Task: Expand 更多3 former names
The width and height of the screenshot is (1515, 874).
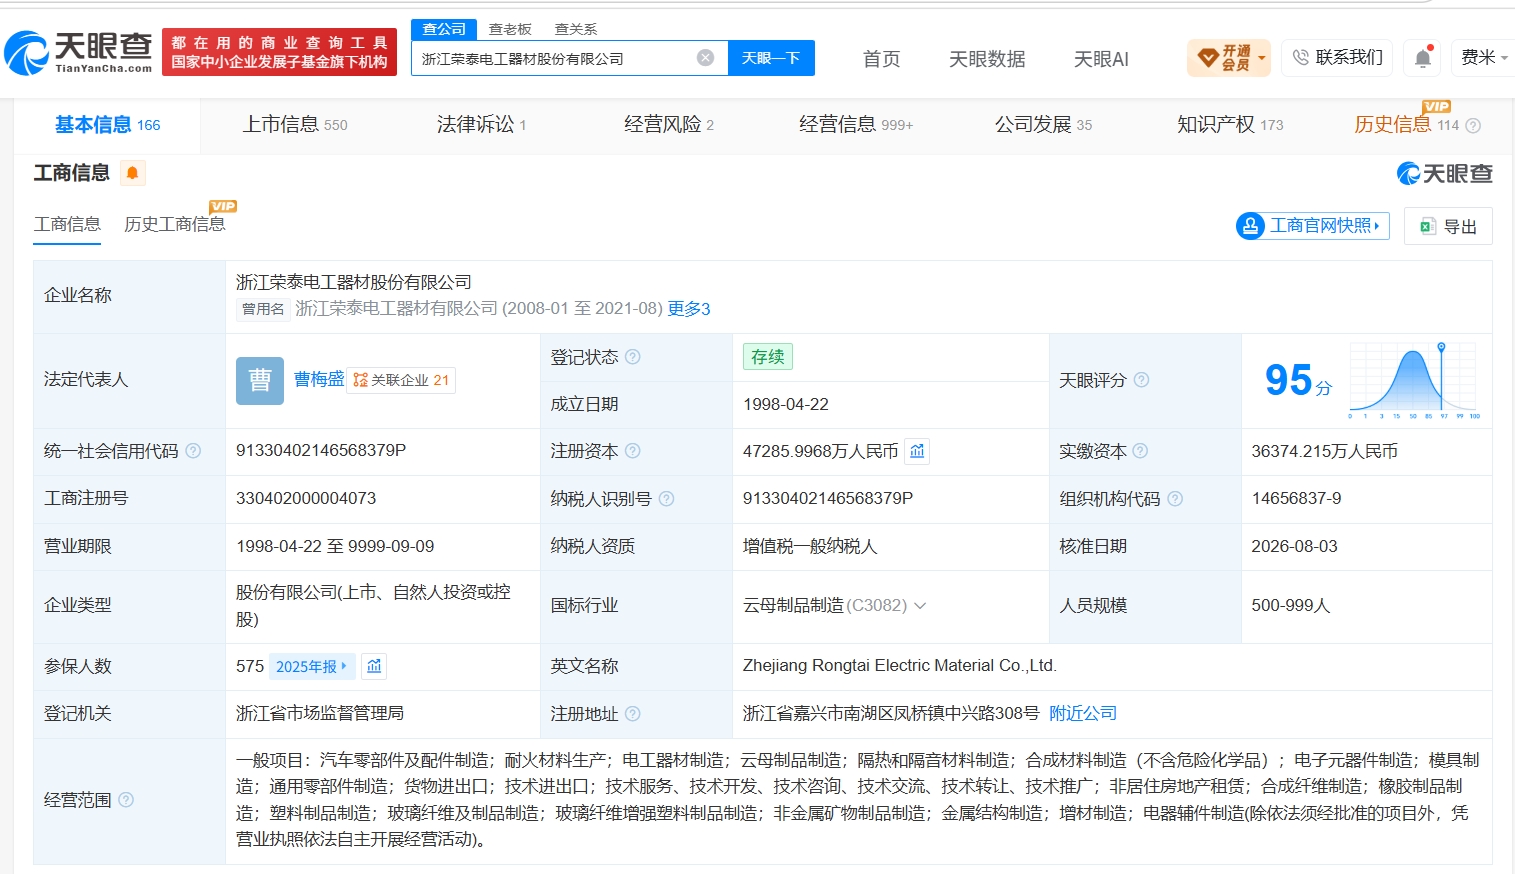Action: pyautogui.click(x=688, y=308)
